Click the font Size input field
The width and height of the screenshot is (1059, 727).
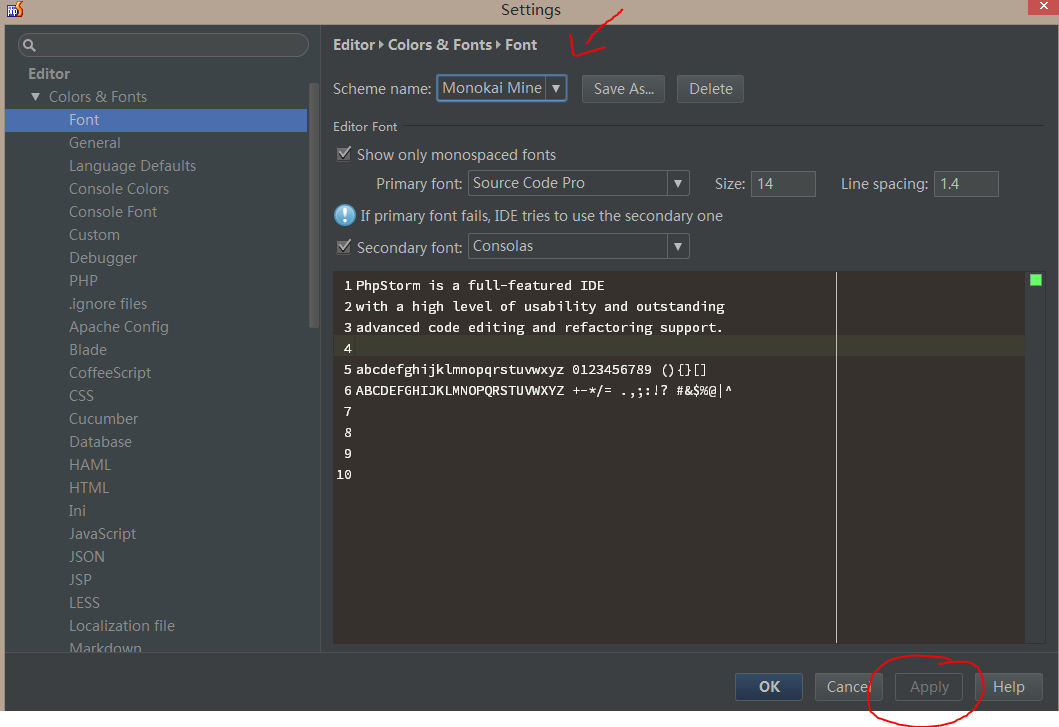783,184
